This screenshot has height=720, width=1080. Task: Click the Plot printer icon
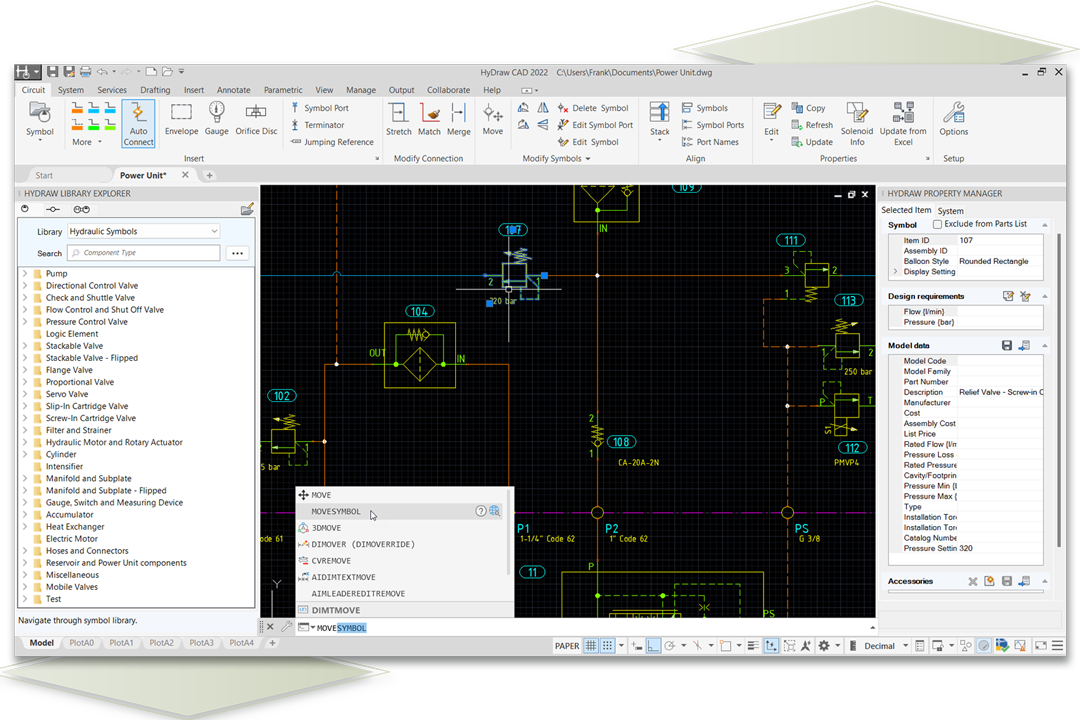coord(85,72)
